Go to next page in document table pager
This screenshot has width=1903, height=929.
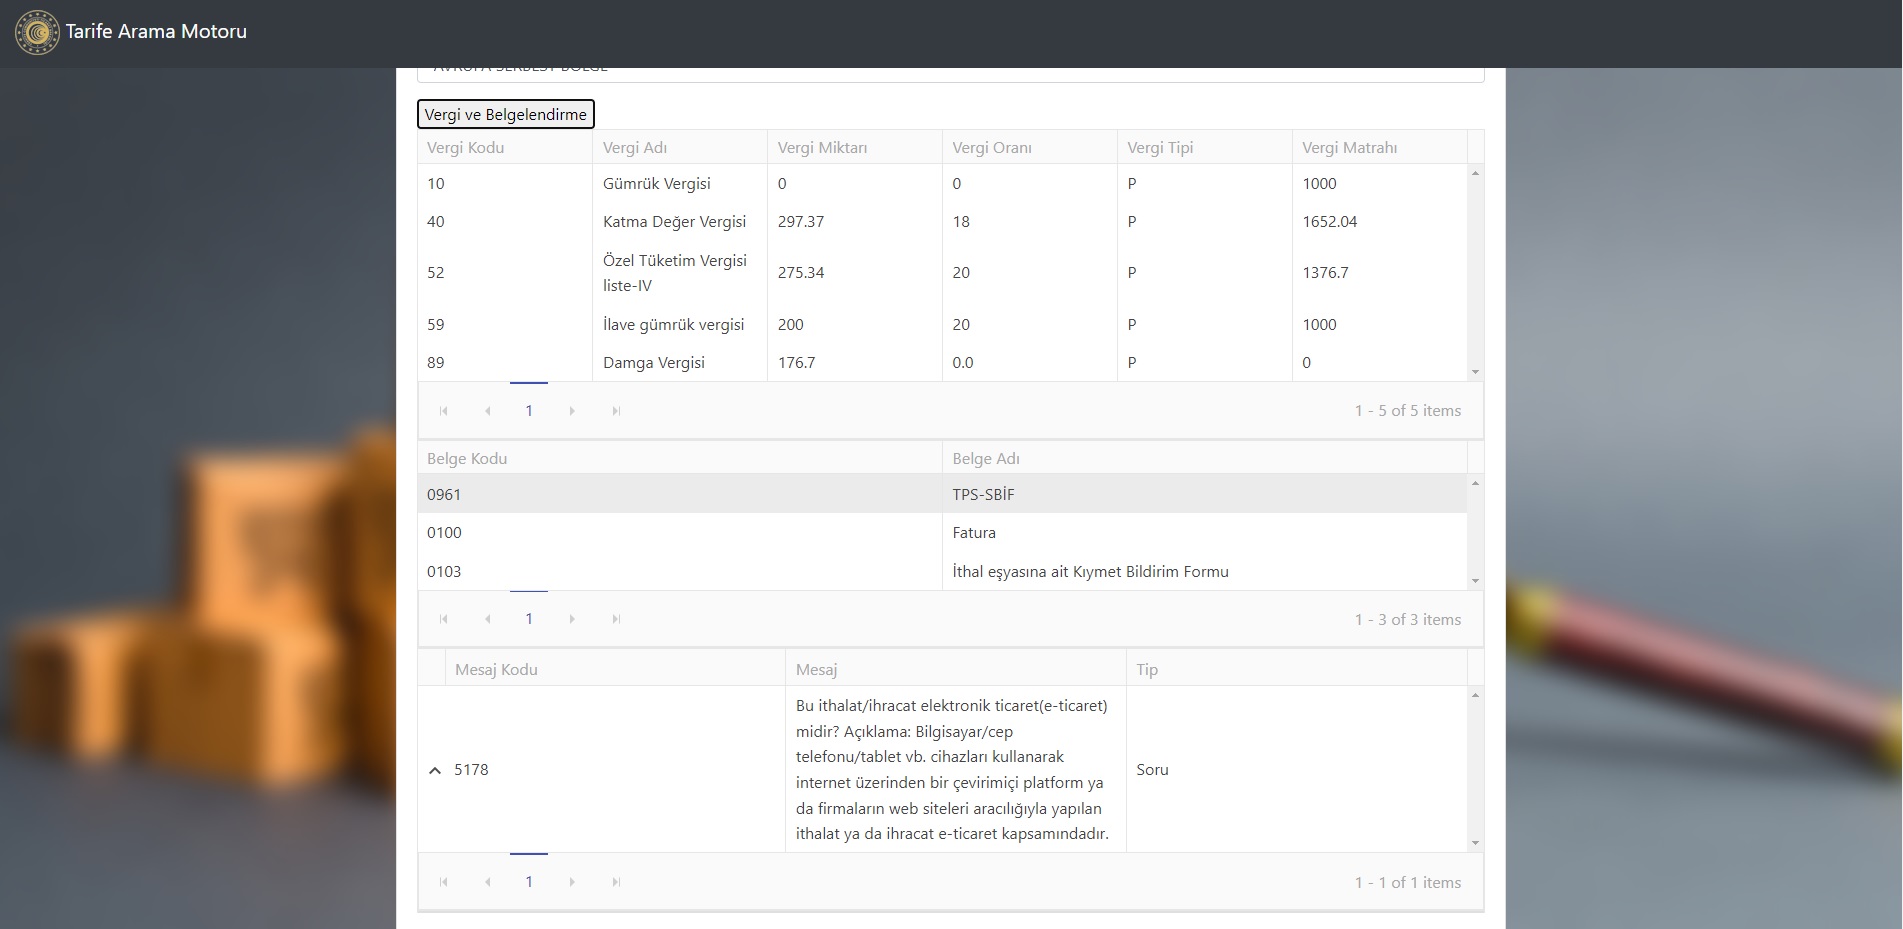pyautogui.click(x=572, y=619)
